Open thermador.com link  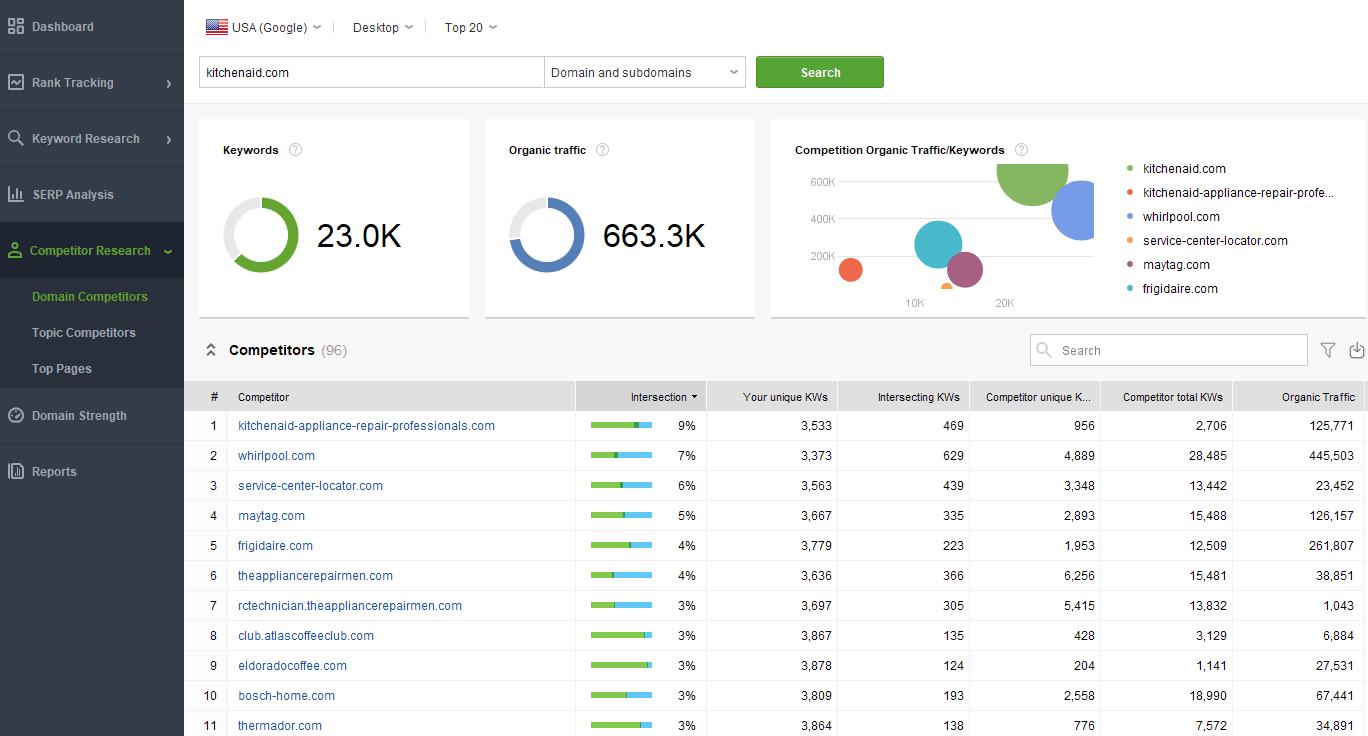[x=280, y=726]
